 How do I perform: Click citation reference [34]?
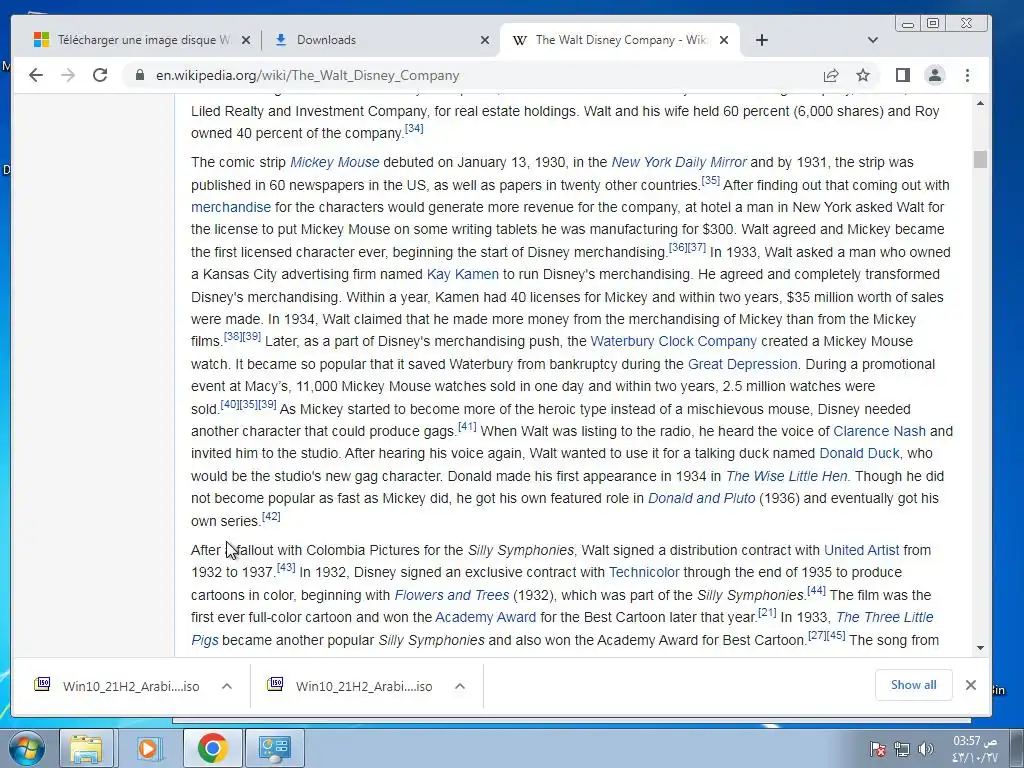point(414,128)
